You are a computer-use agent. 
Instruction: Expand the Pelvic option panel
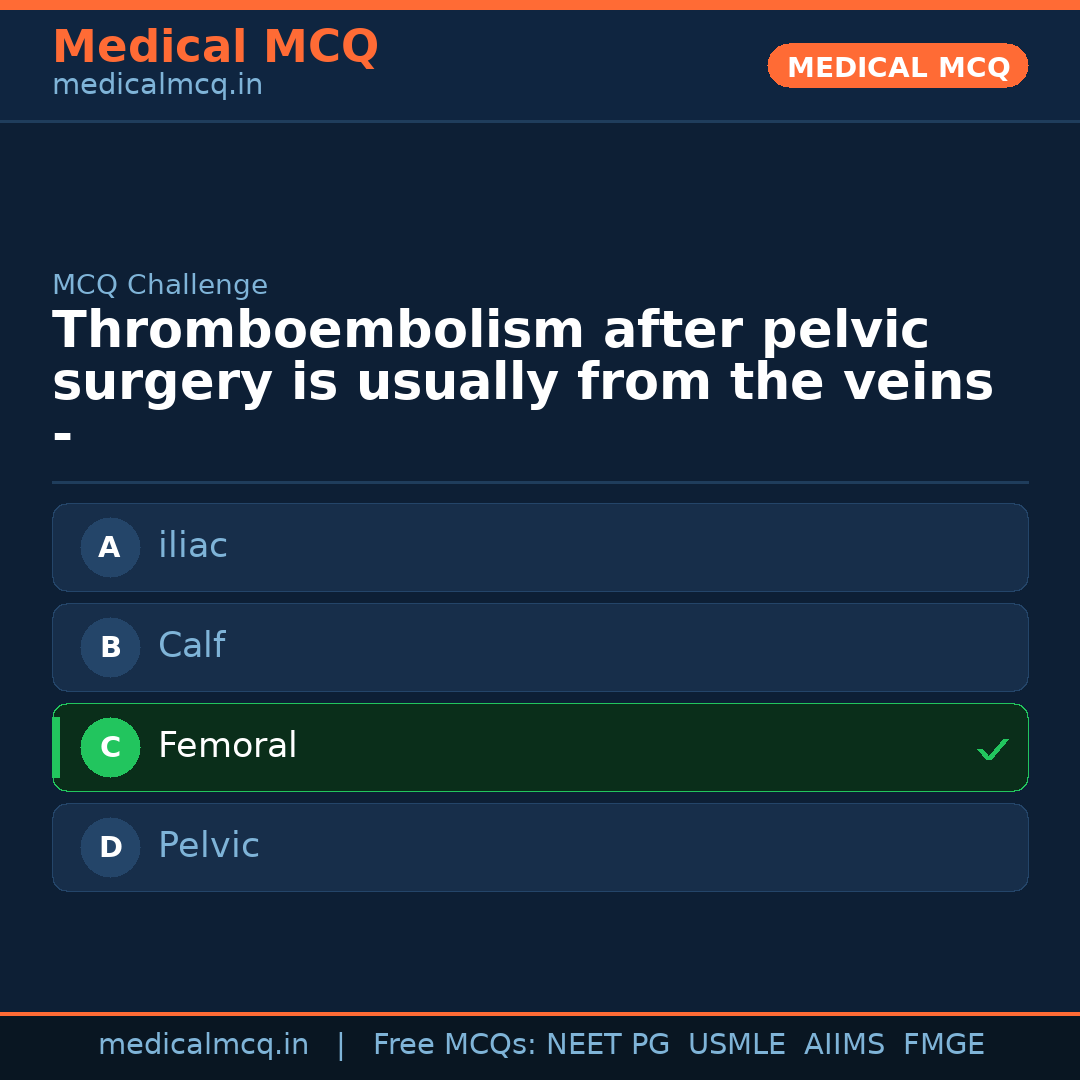click(x=540, y=847)
